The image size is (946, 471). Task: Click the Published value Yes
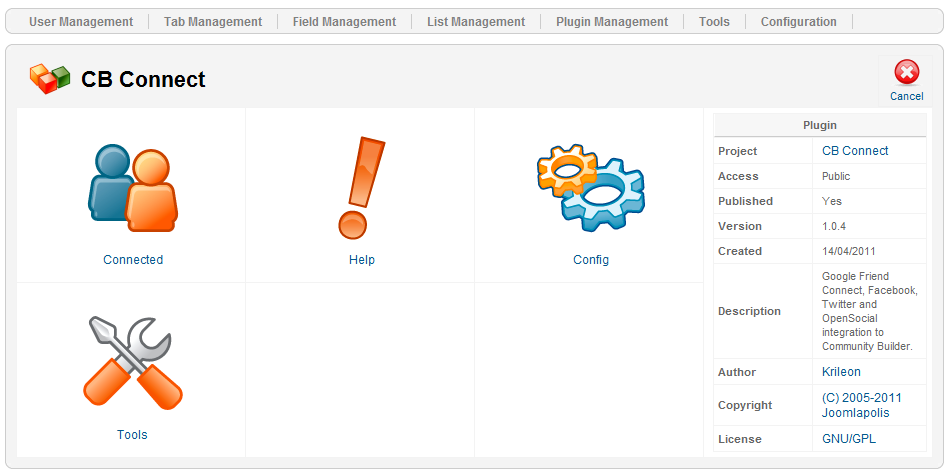(x=831, y=201)
